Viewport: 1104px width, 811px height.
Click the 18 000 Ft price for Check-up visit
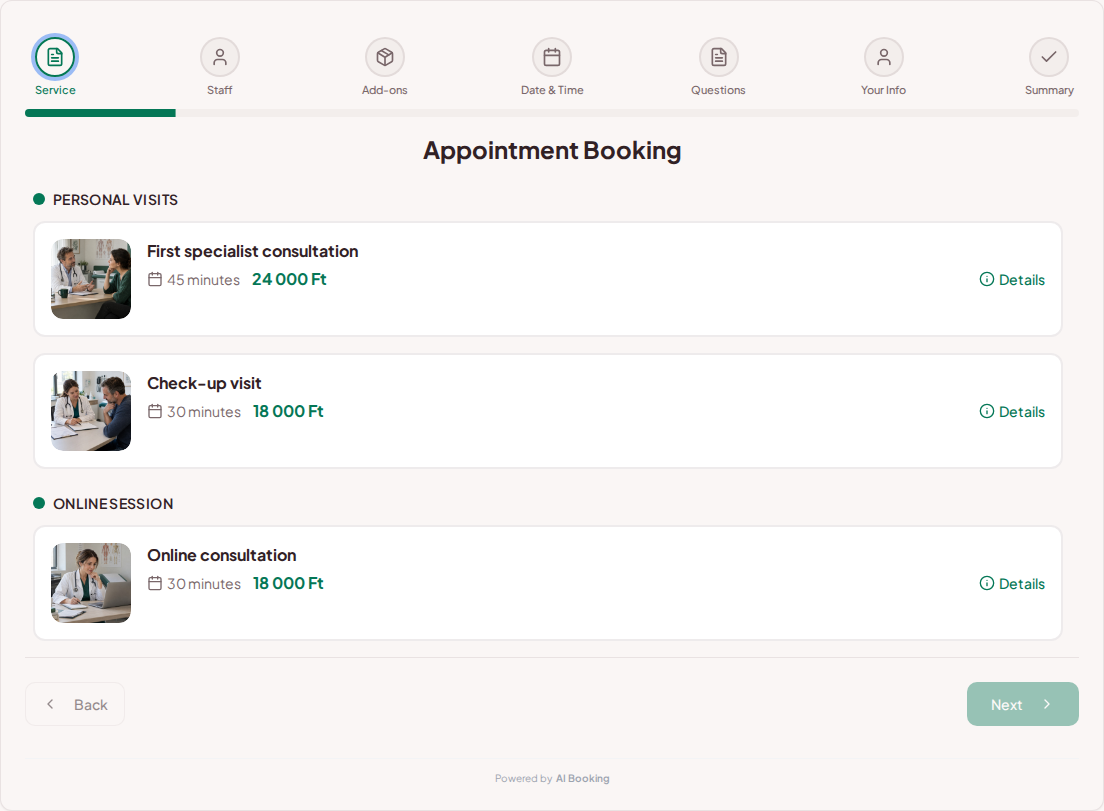(288, 411)
